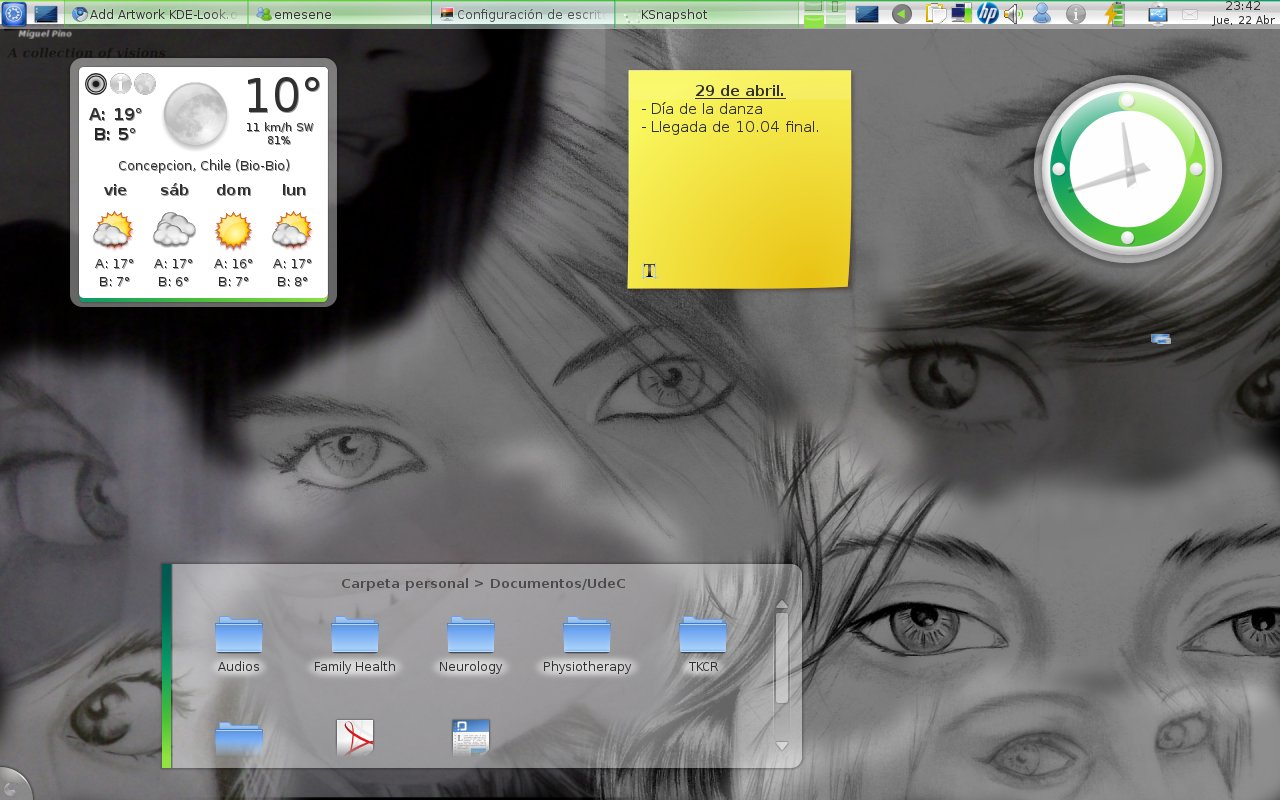Image resolution: width=1280 pixels, height=800 pixels.
Task: Open the PDF file in folder view
Action: click(355, 738)
